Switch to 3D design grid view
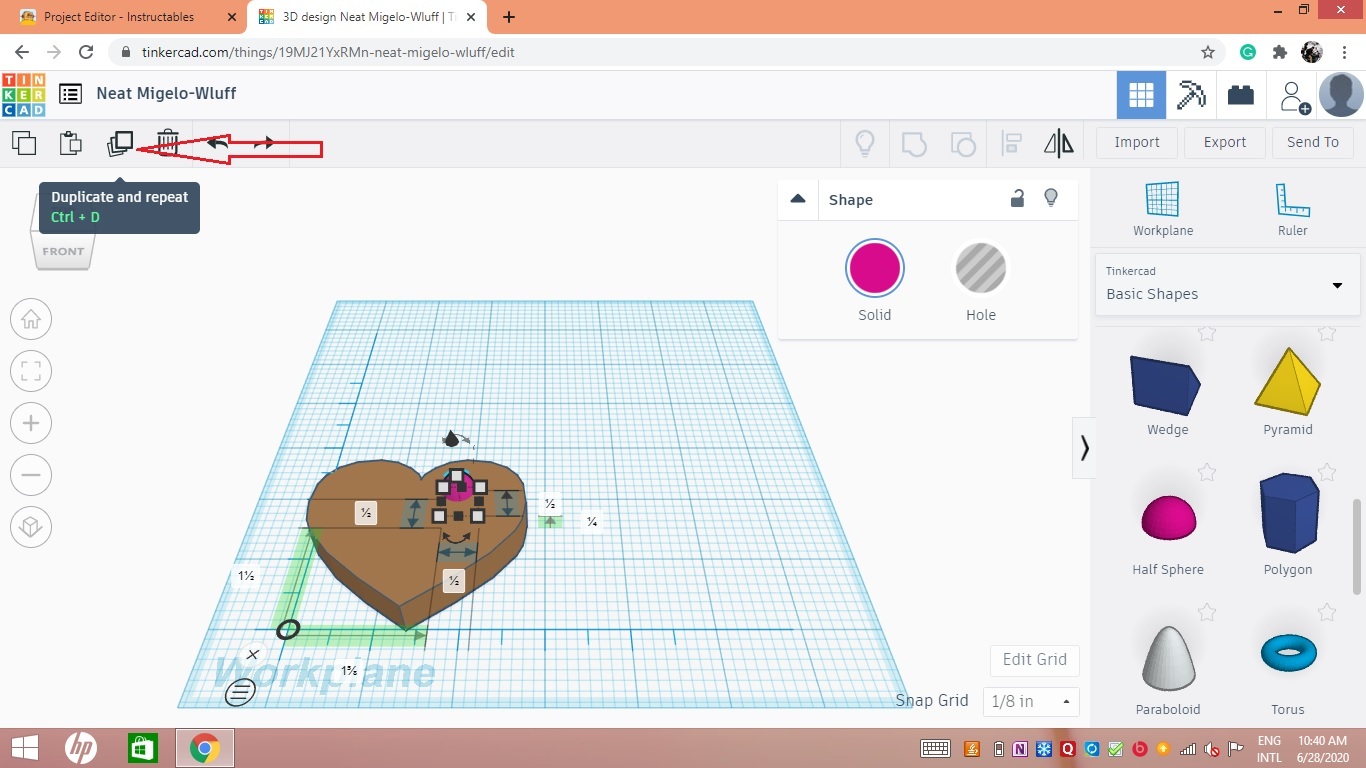The height and width of the screenshot is (768, 1366). (1141, 95)
